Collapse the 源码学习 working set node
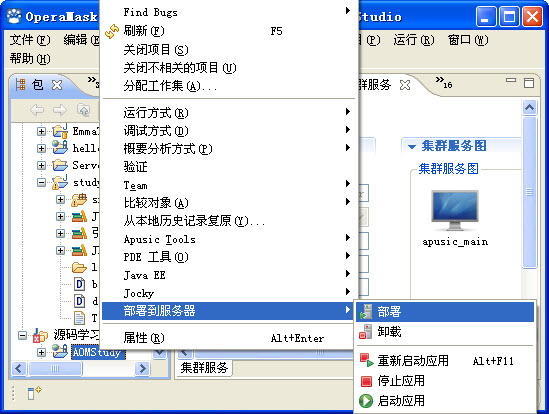Image resolution: width=549 pixels, height=414 pixels. (22, 336)
